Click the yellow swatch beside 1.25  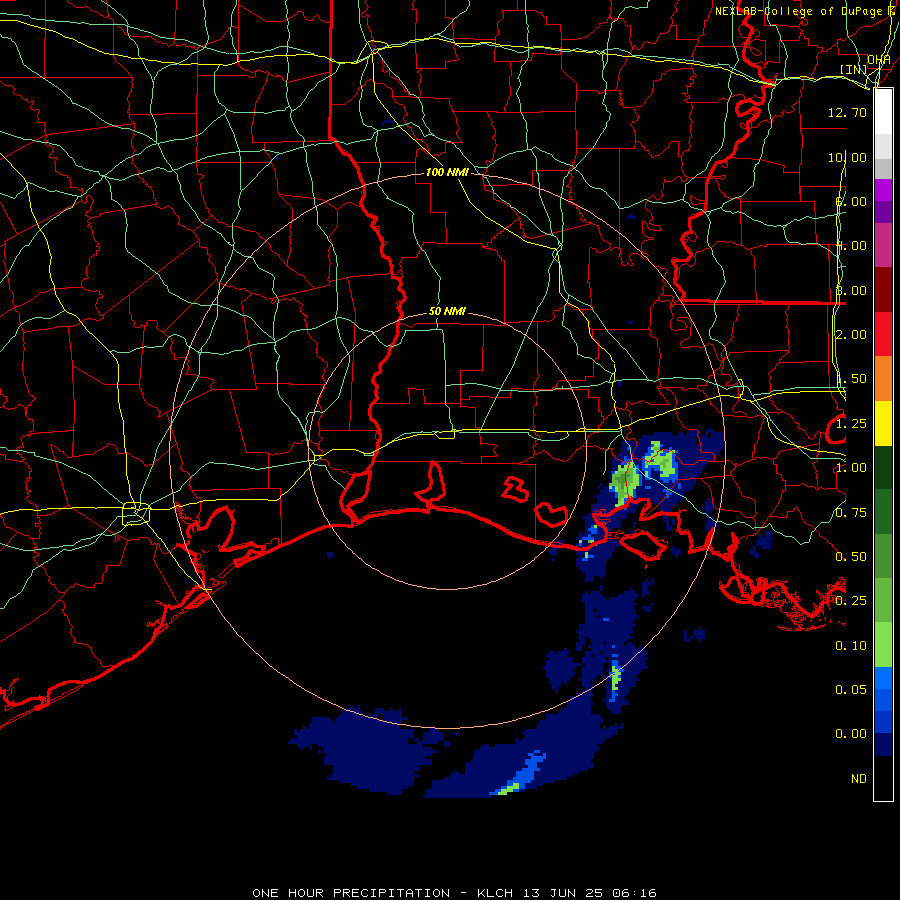[x=883, y=423]
